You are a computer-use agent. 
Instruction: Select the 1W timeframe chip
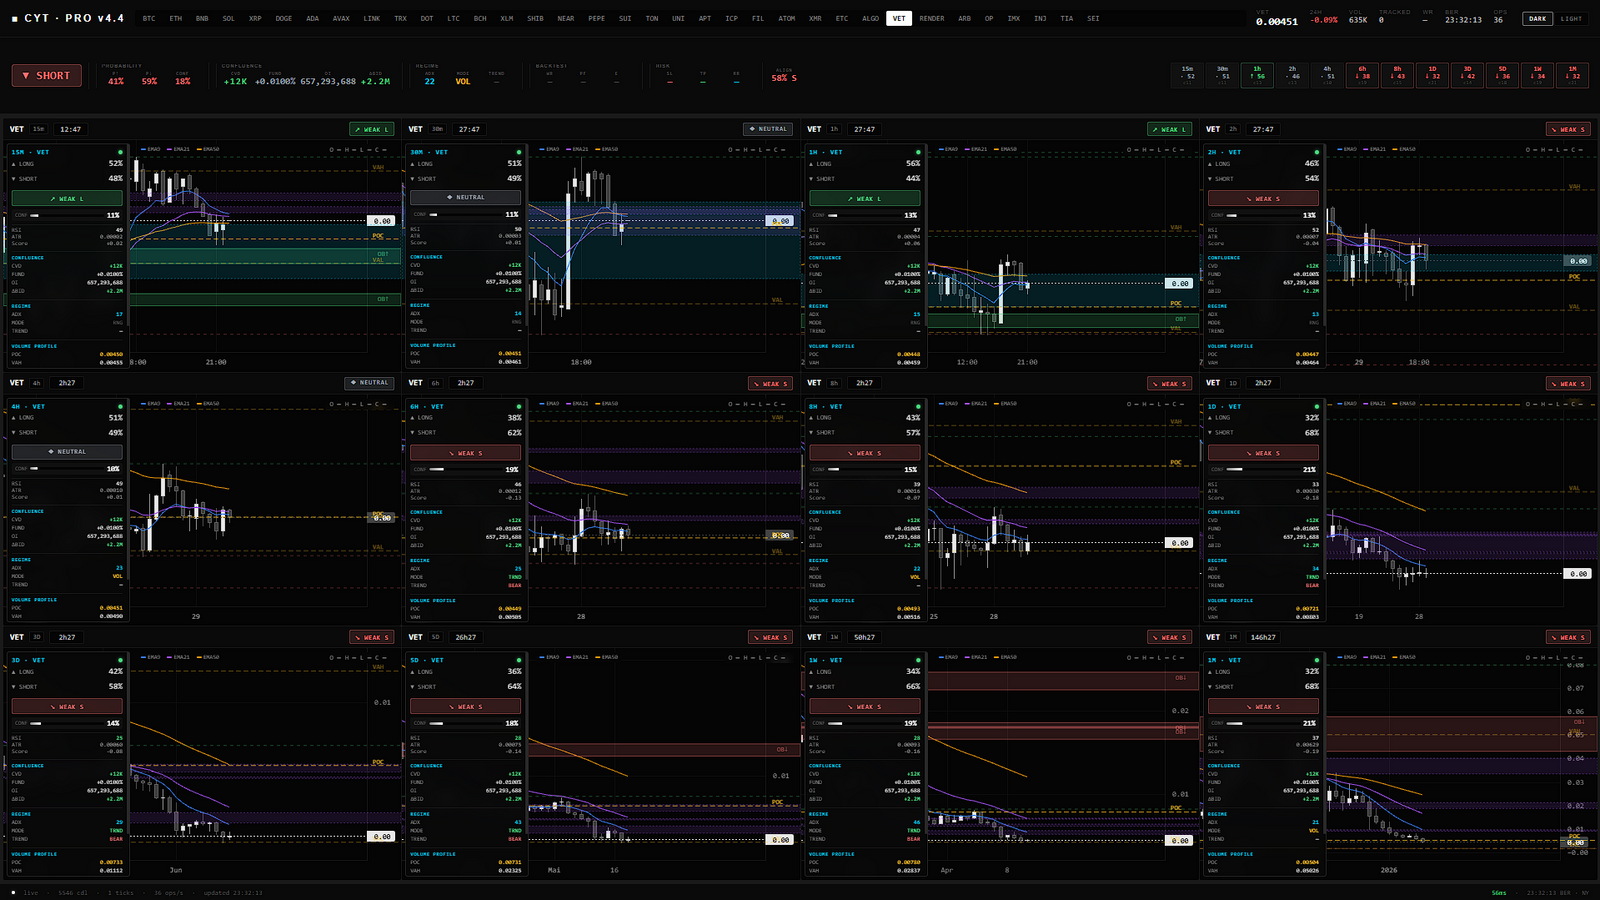(1537, 74)
